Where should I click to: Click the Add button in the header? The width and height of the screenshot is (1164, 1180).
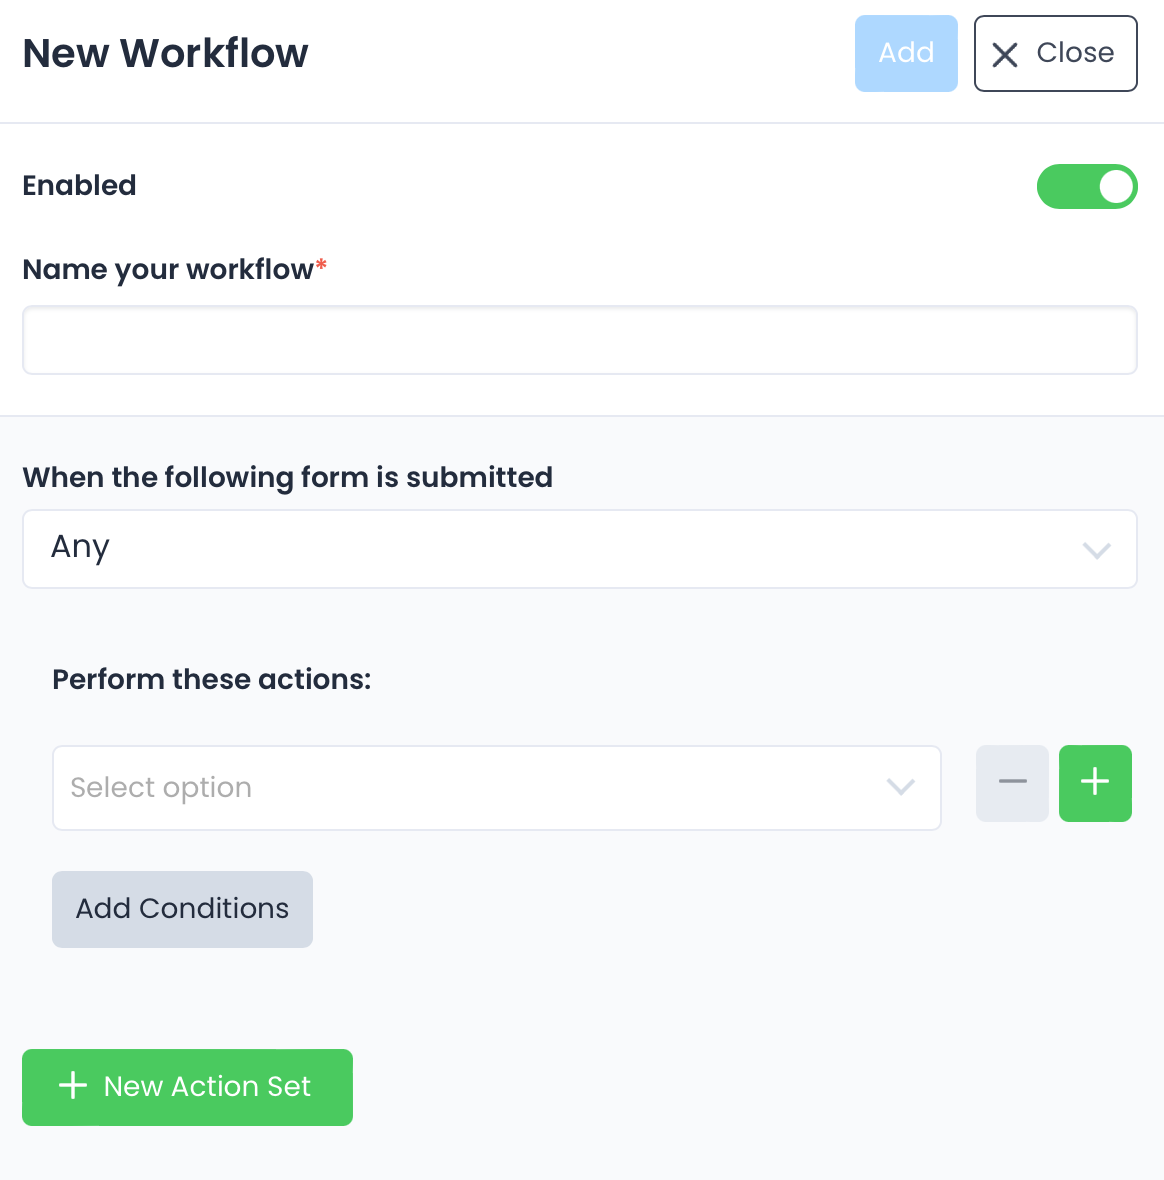(x=906, y=54)
